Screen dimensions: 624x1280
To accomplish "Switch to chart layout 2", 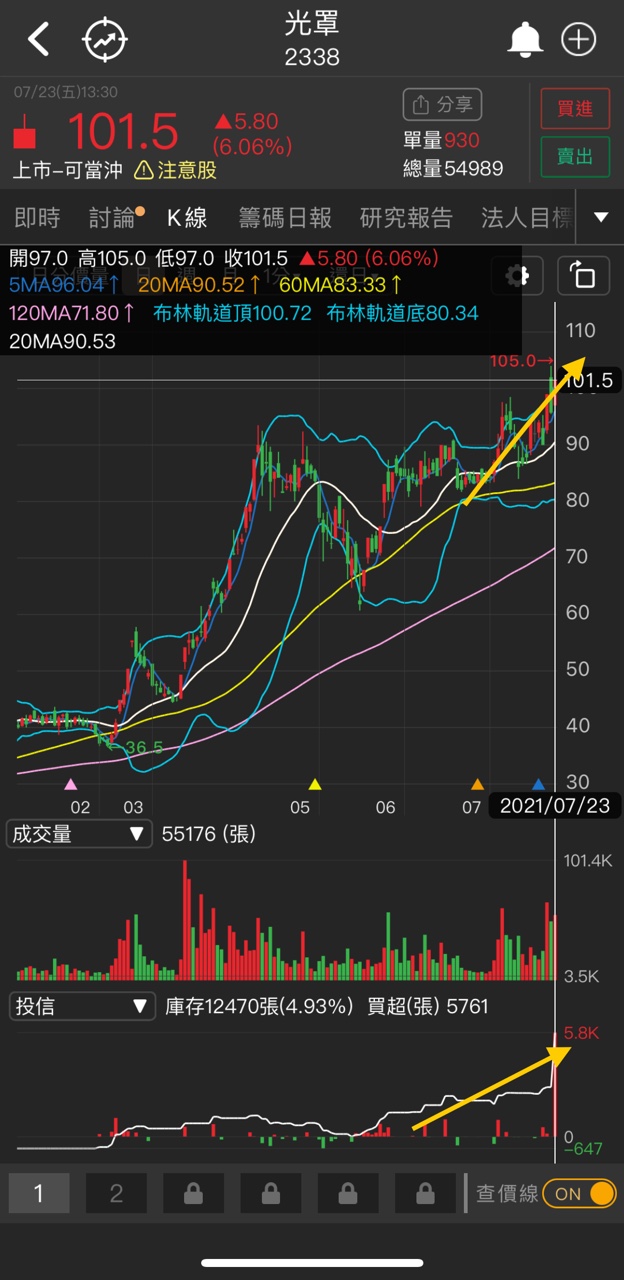I will pyautogui.click(x=116, y=1193).
